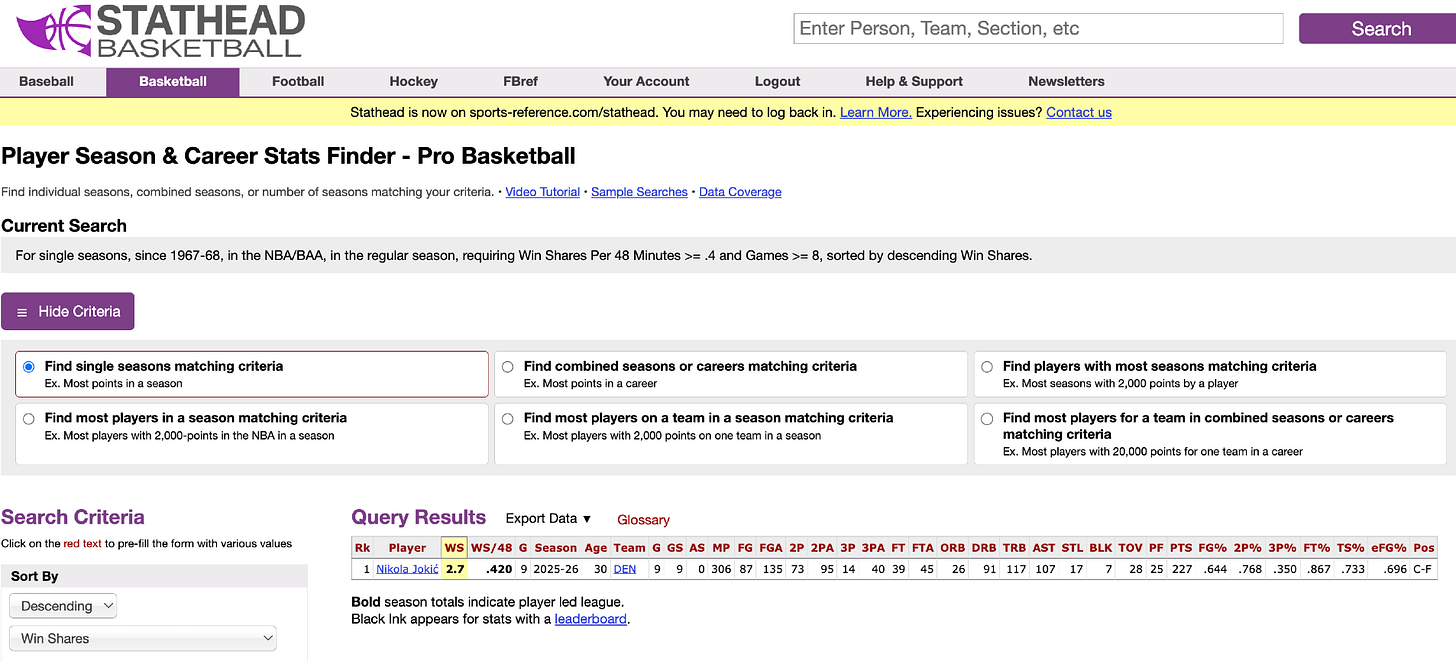
Task: Open the Descending sort order dropdown
Action: click(63, 606)
